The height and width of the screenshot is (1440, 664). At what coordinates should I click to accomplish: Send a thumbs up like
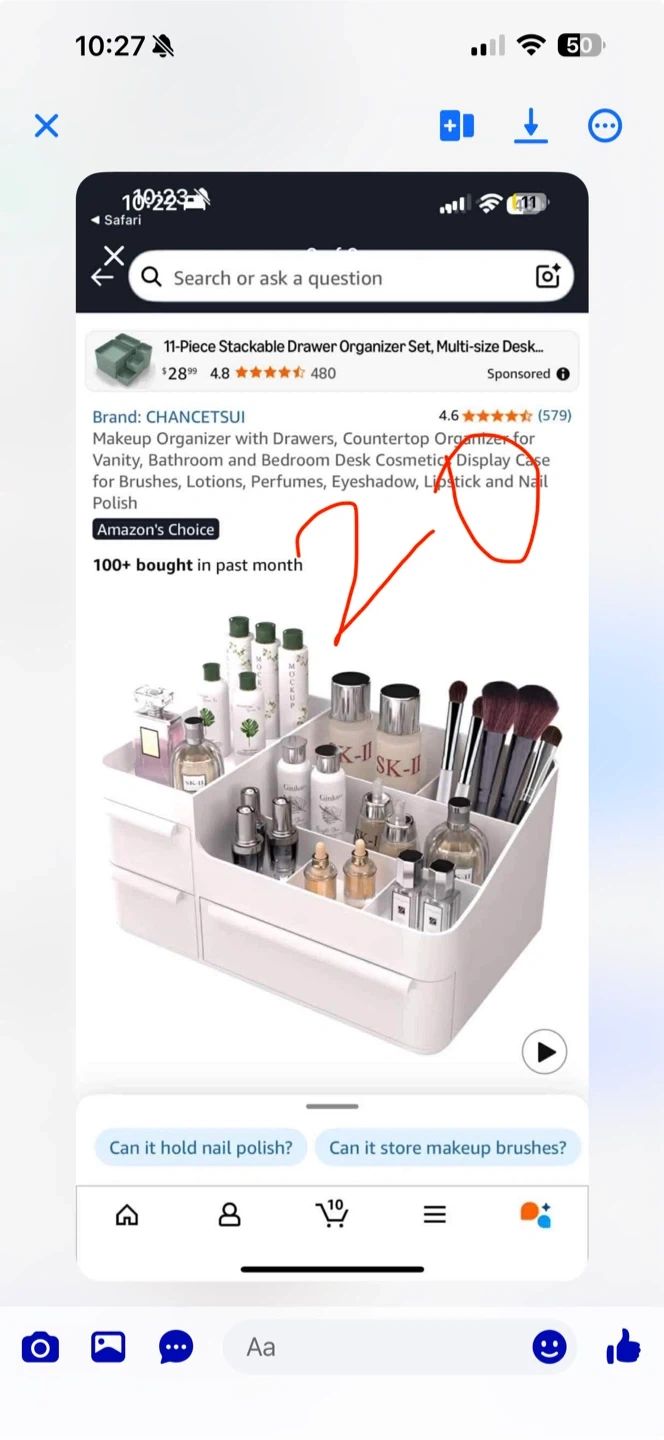(624, 1347)
